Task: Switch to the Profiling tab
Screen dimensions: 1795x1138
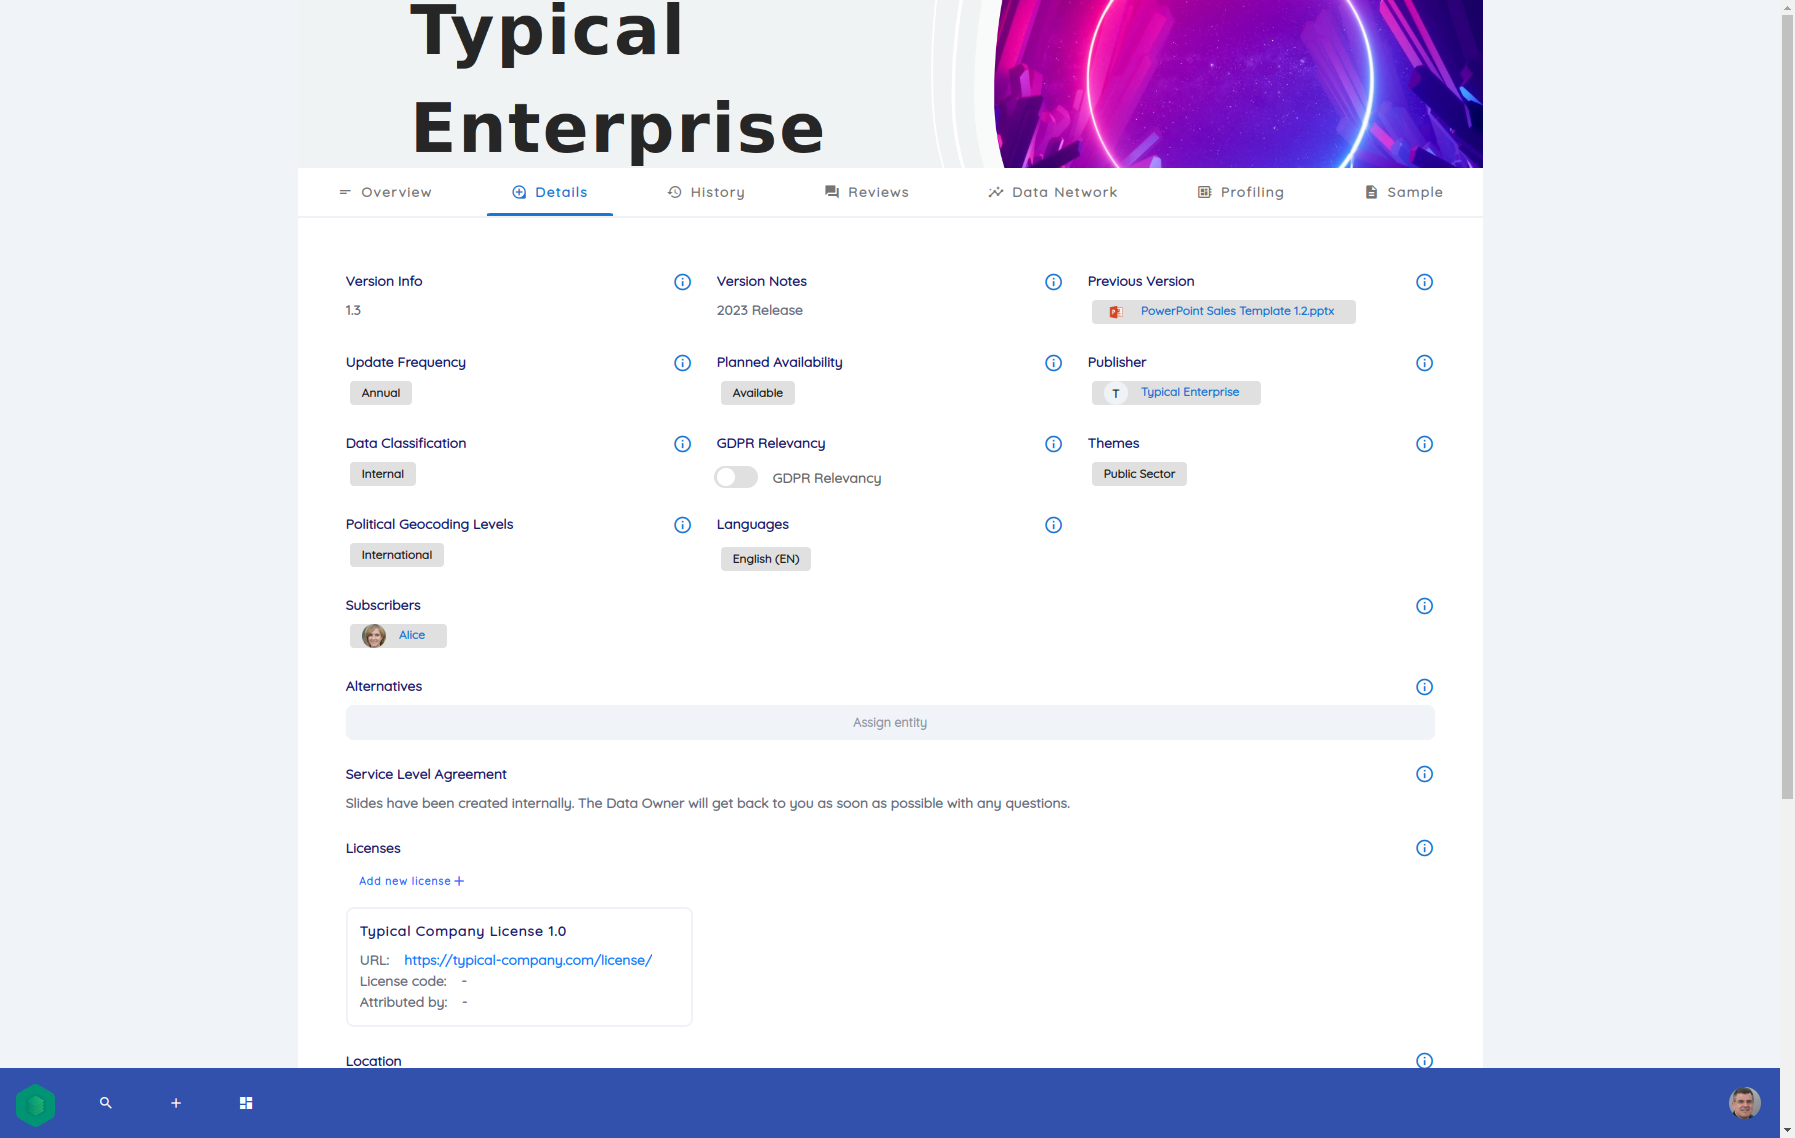Action: tap(1241, 192)
